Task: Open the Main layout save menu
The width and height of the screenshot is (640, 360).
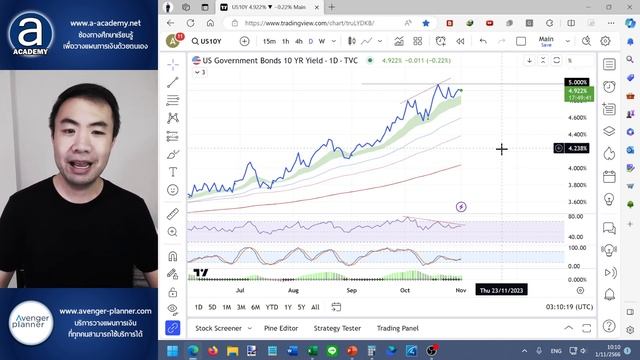Action: point(546,41)
